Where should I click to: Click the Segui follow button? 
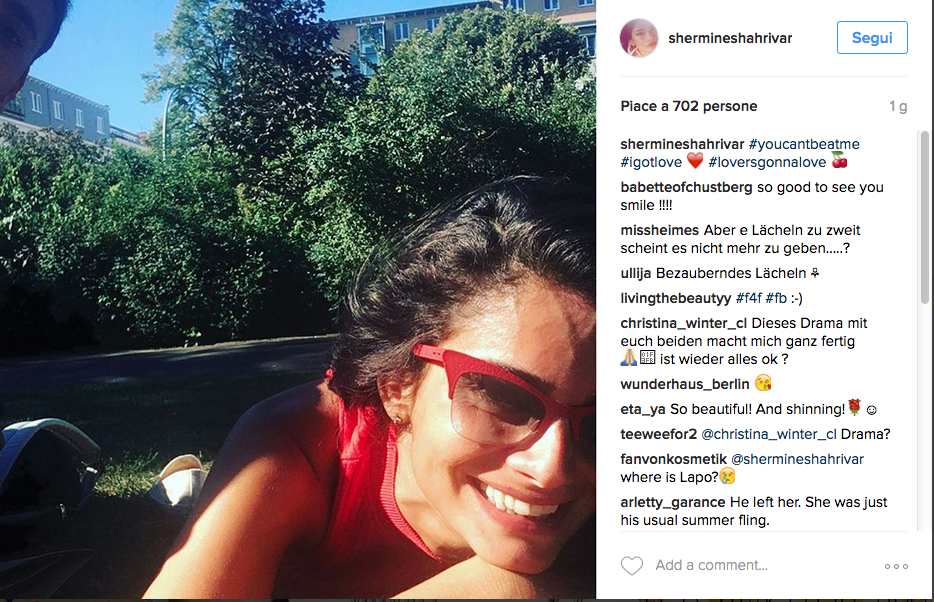[872, 38]
